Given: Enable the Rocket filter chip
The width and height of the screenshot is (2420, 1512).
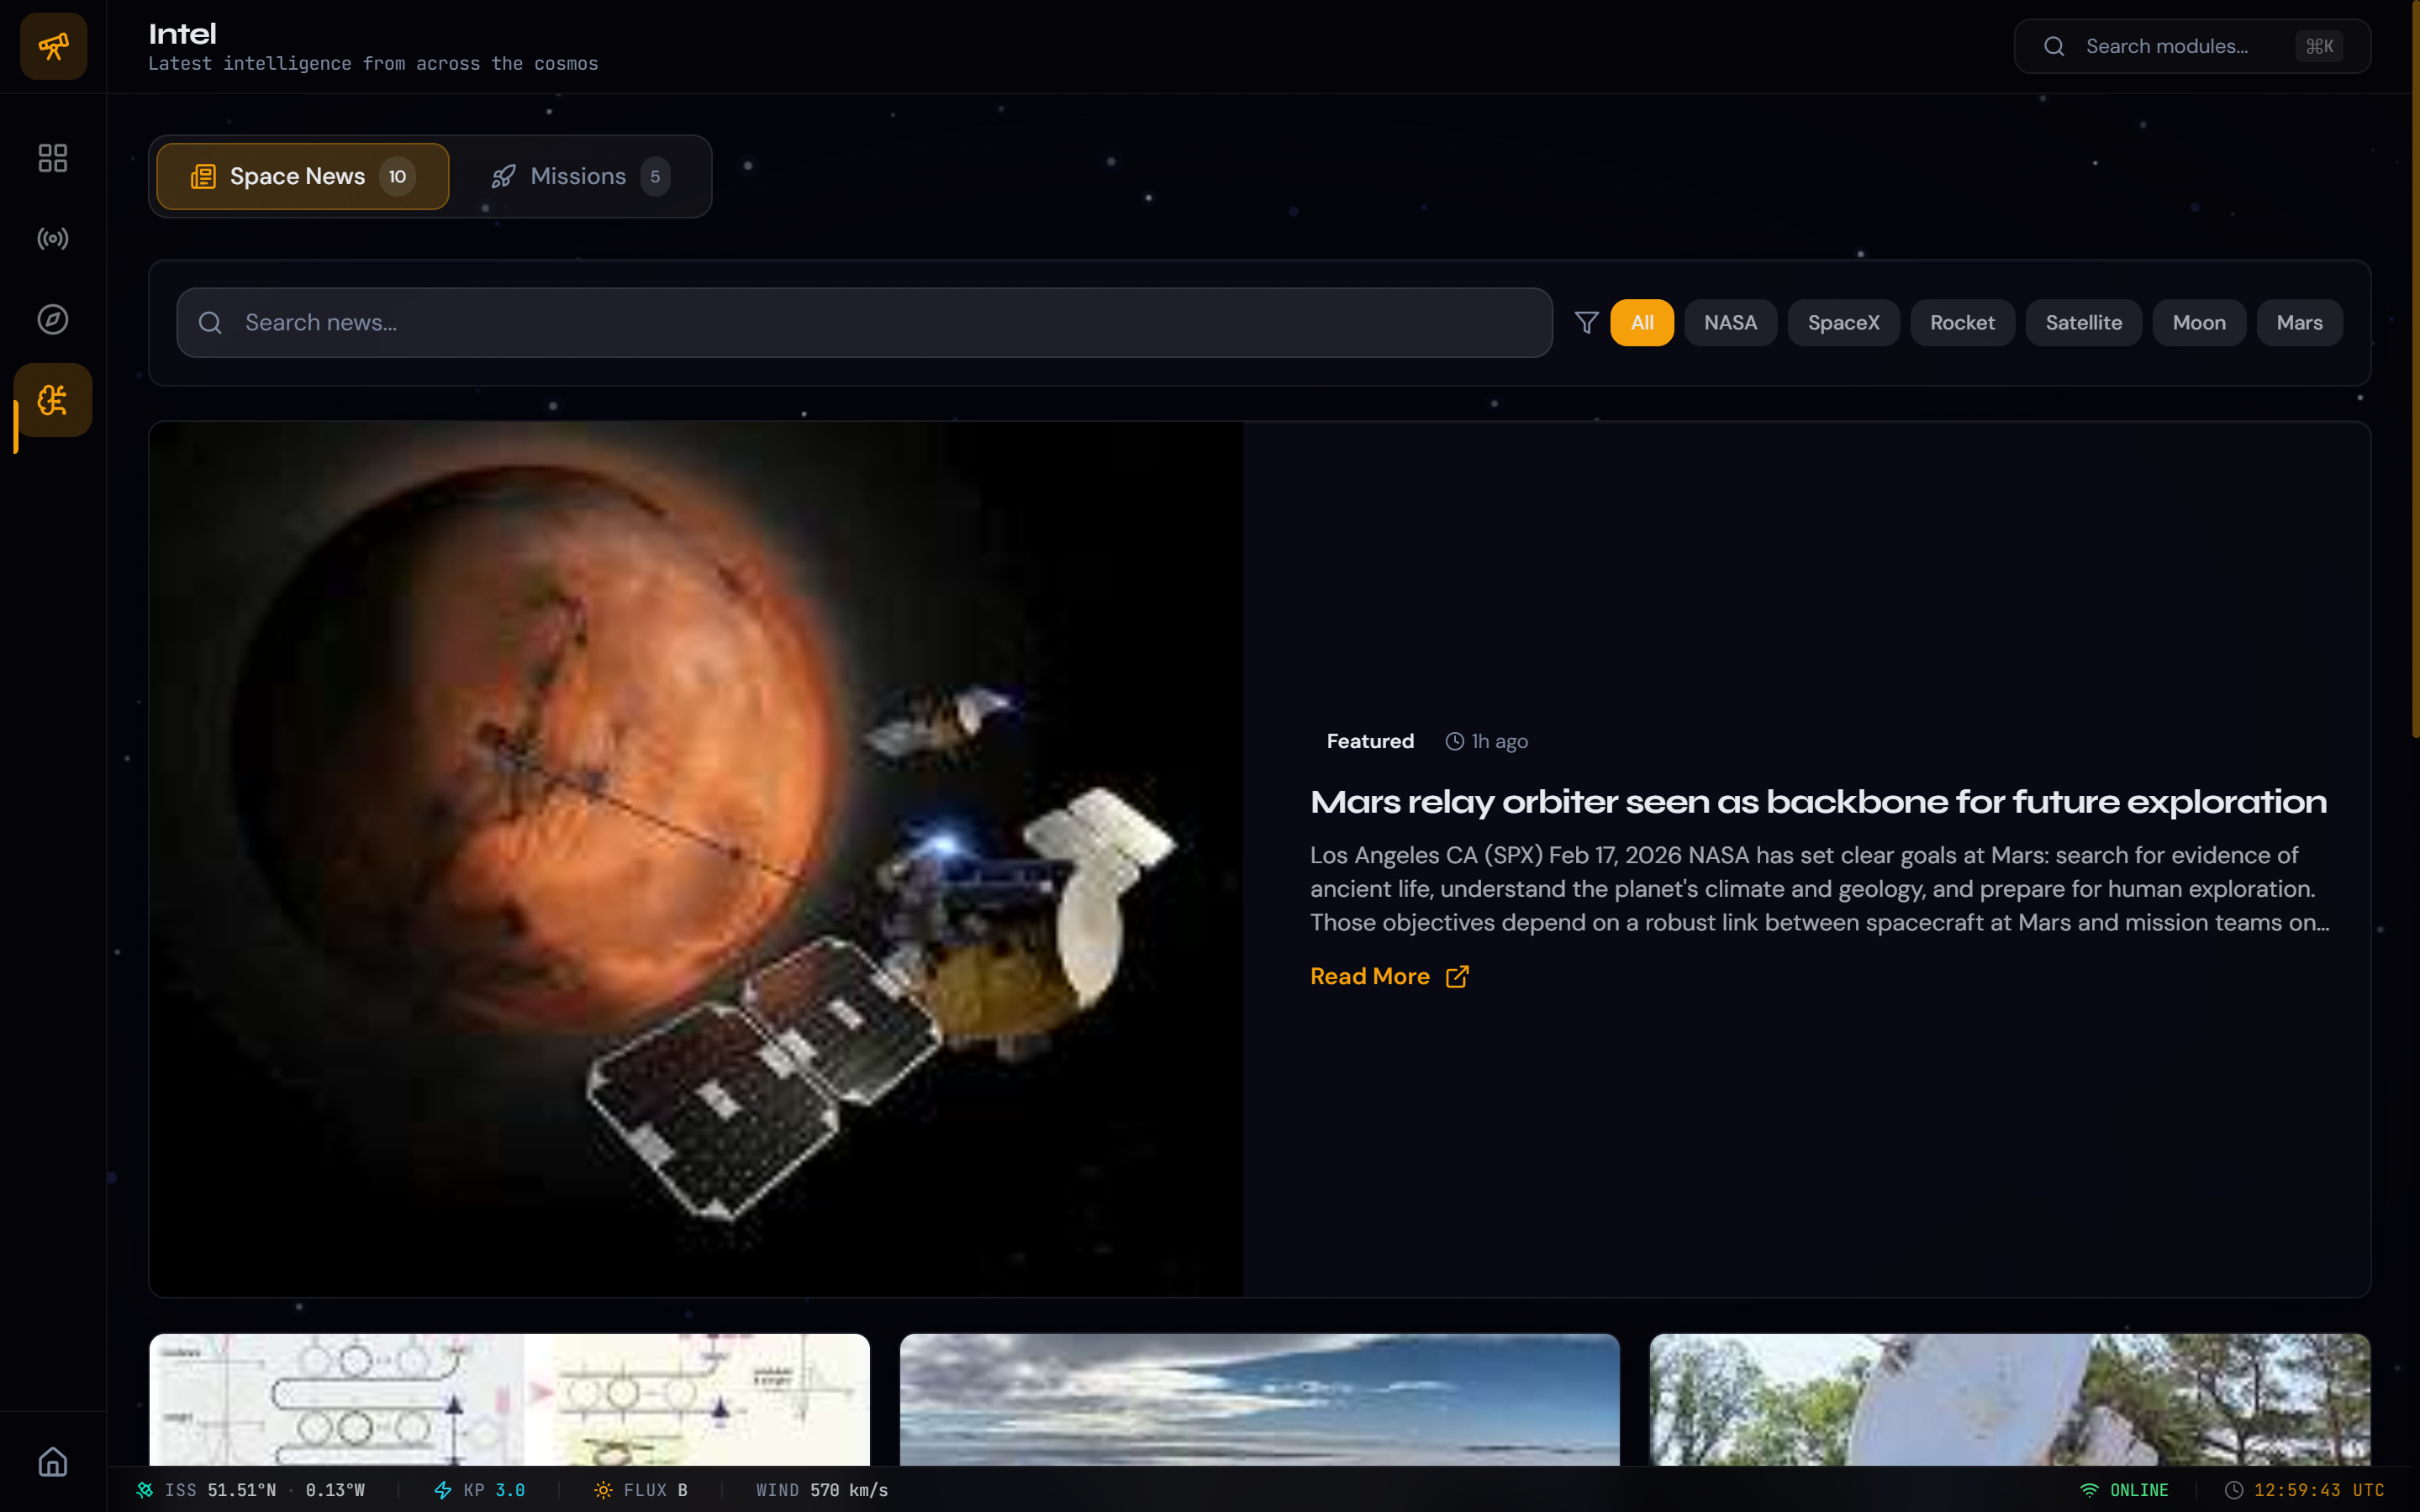Looking at the screenshot, I should coord(1961,322).
